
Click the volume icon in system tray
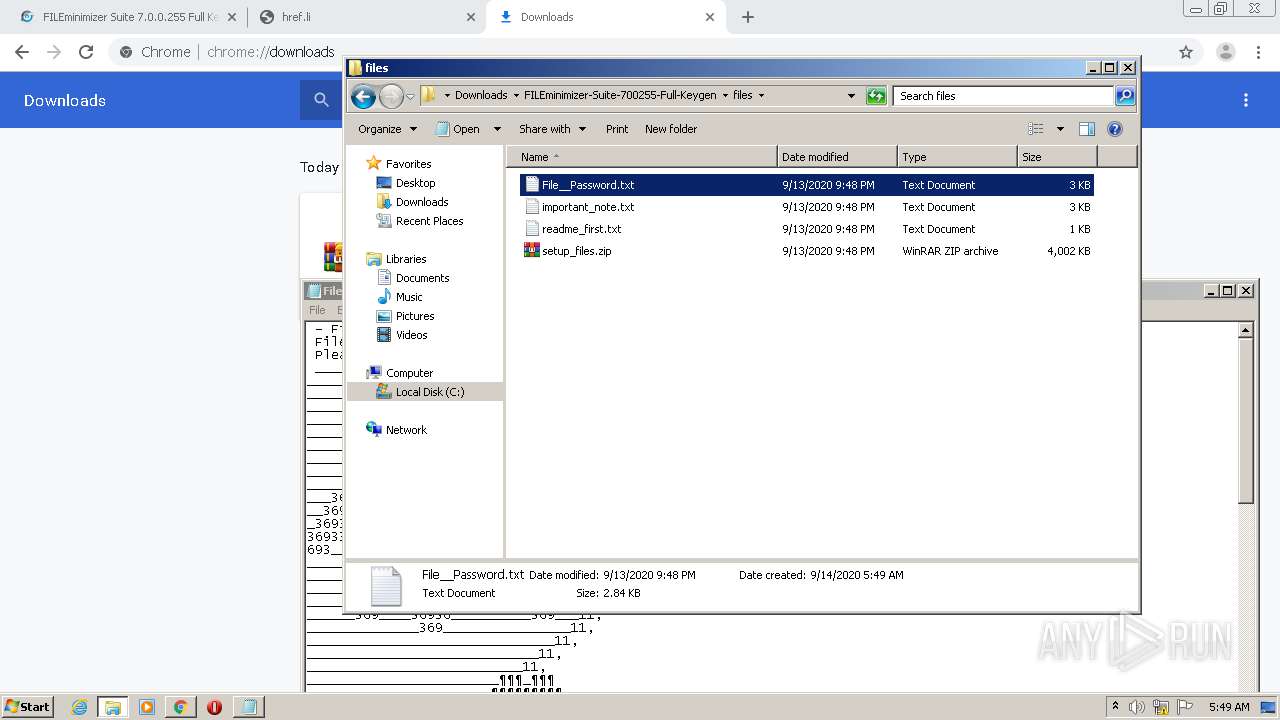[1137, 707]
